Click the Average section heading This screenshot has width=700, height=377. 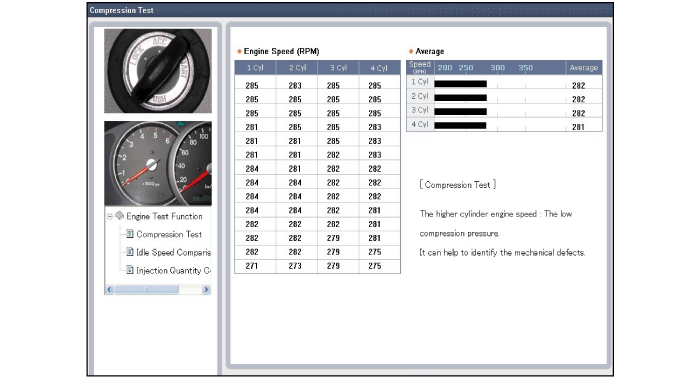pyautogui.click(x=429, y=51)
